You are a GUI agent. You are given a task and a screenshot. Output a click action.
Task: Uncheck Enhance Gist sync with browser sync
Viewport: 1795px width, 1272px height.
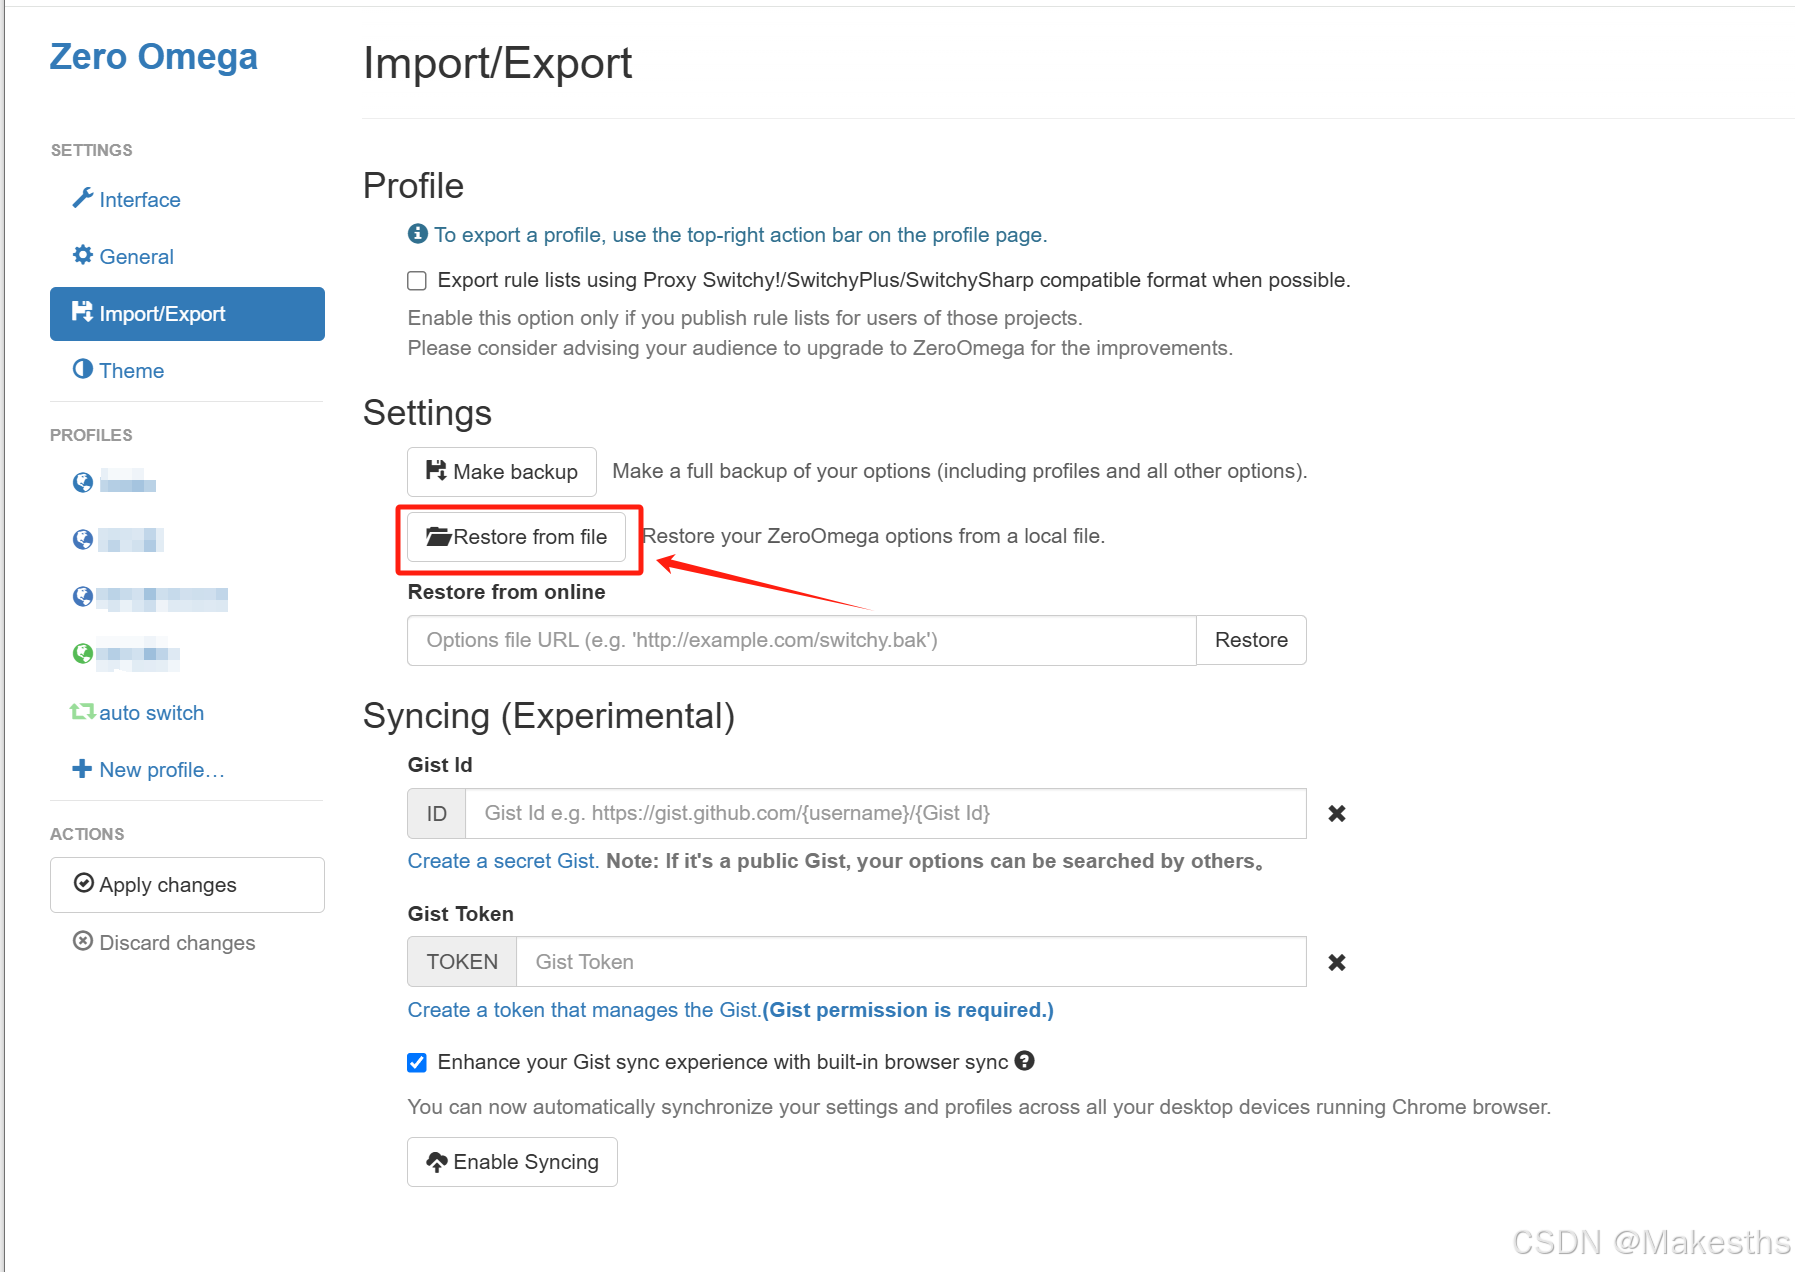[x=417, y=1063]
